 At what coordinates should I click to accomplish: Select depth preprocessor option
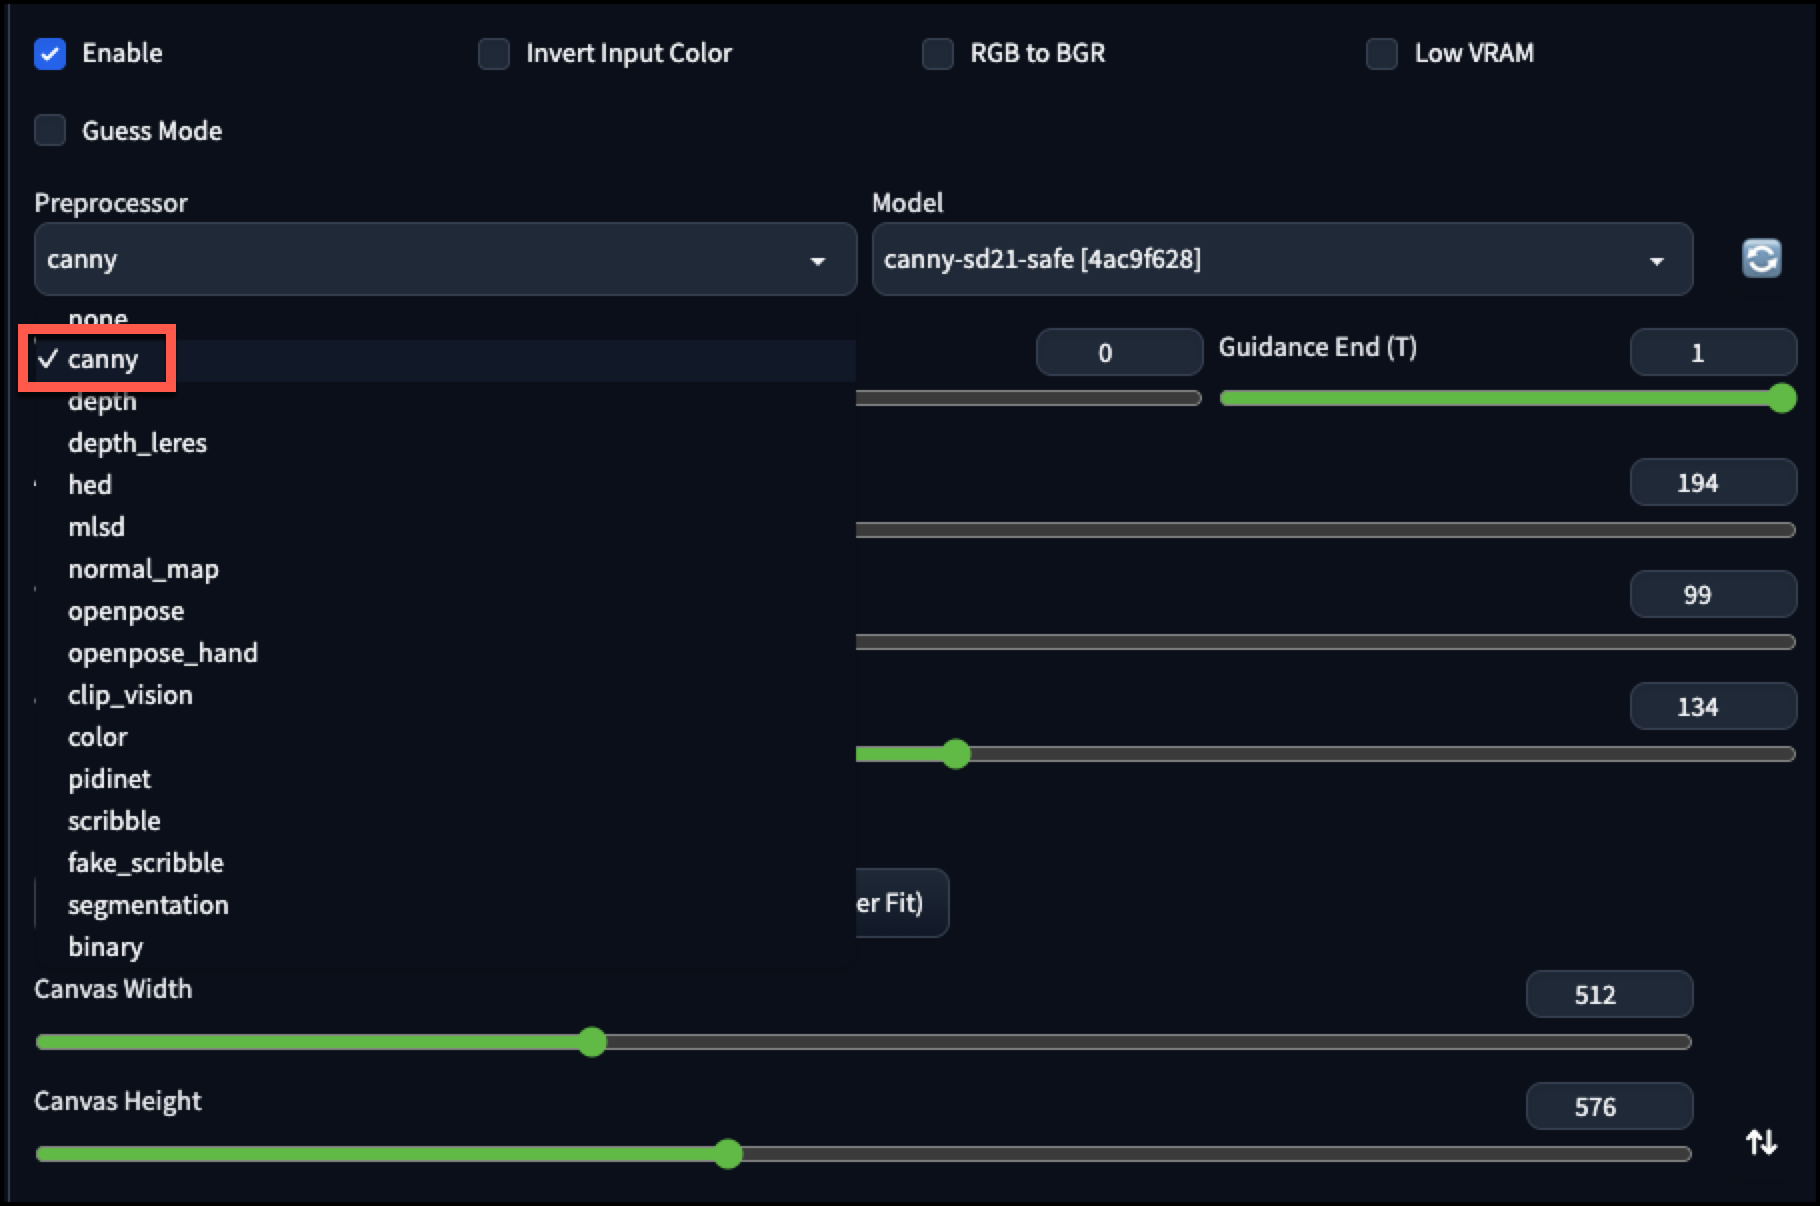click(x=445, y=402)
